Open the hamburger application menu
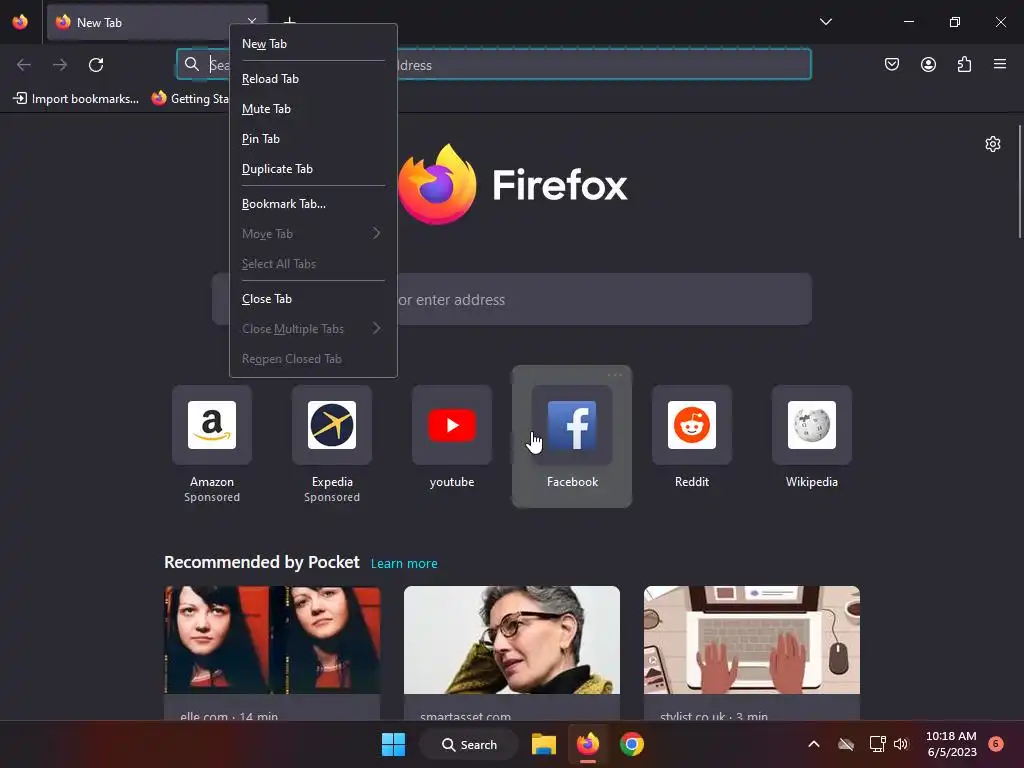 (1000, 64)
